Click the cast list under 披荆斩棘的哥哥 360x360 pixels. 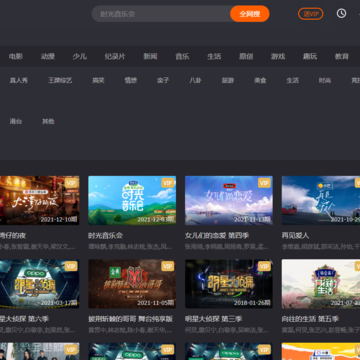130,330
